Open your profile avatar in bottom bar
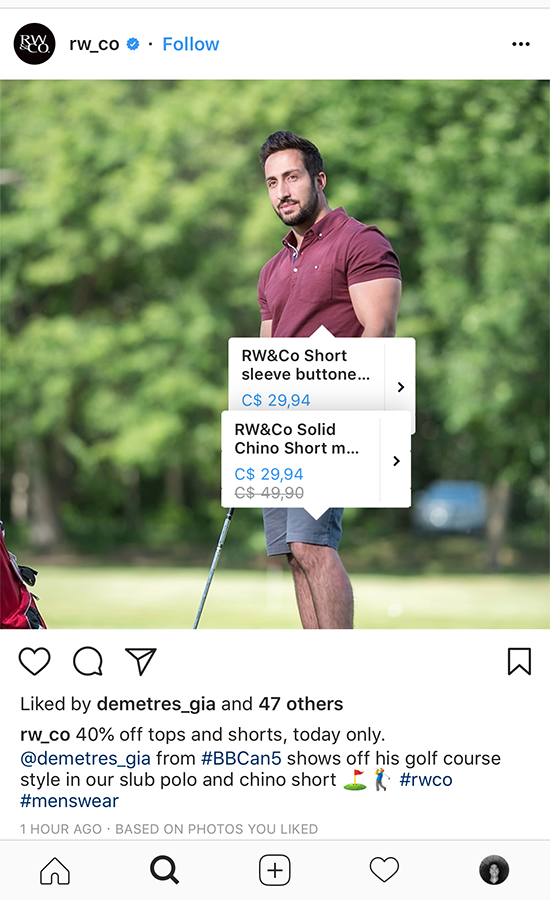The image size is (550, 900). [x=494, y=870]
